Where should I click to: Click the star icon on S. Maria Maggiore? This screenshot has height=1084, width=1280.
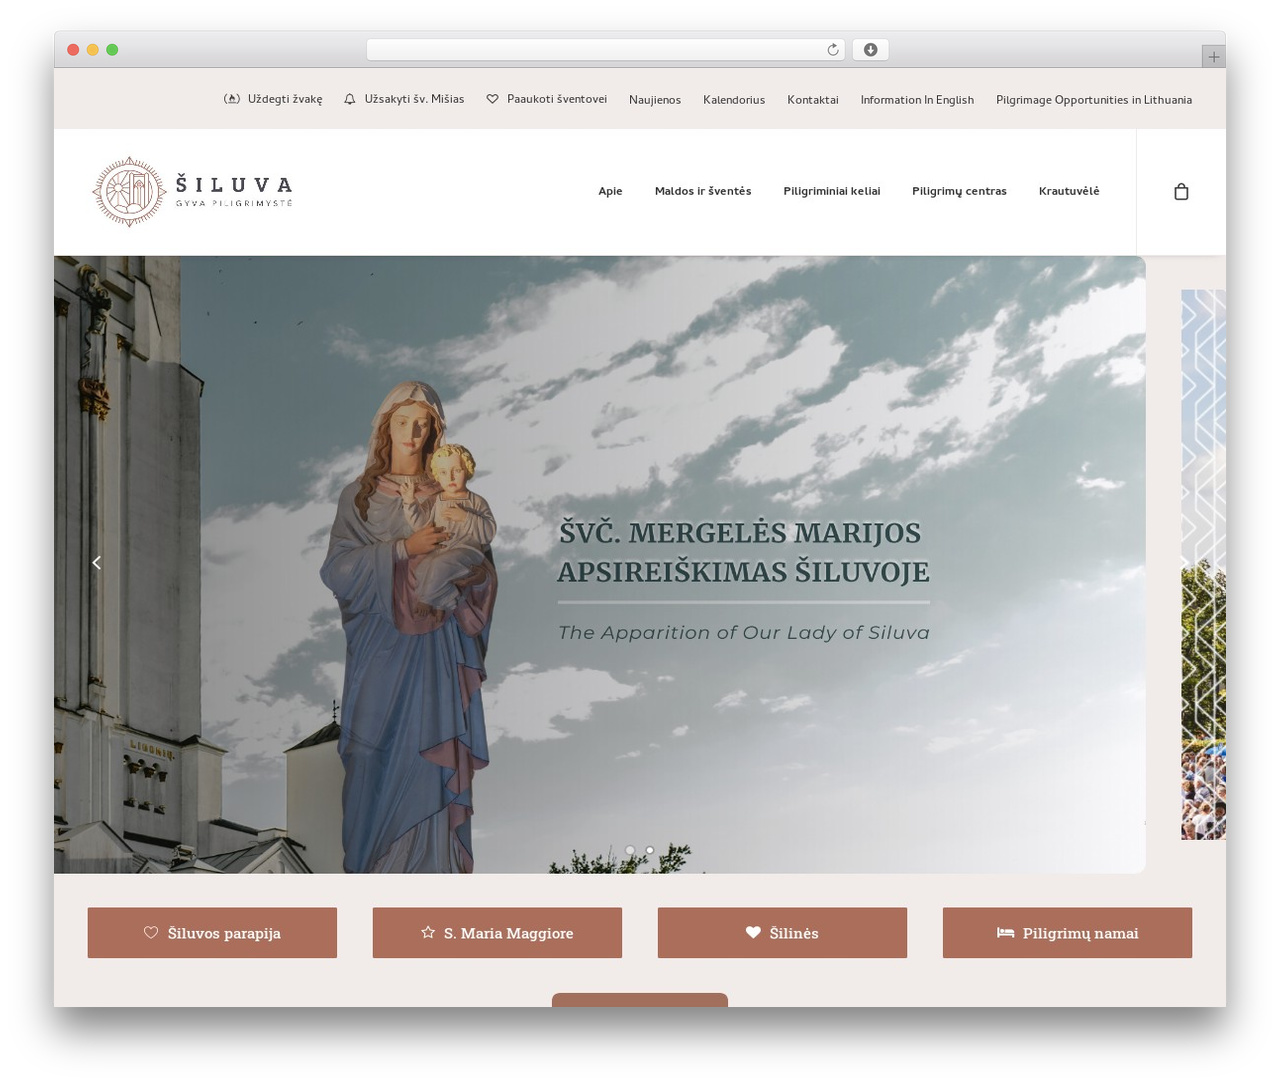coord(428,932)
